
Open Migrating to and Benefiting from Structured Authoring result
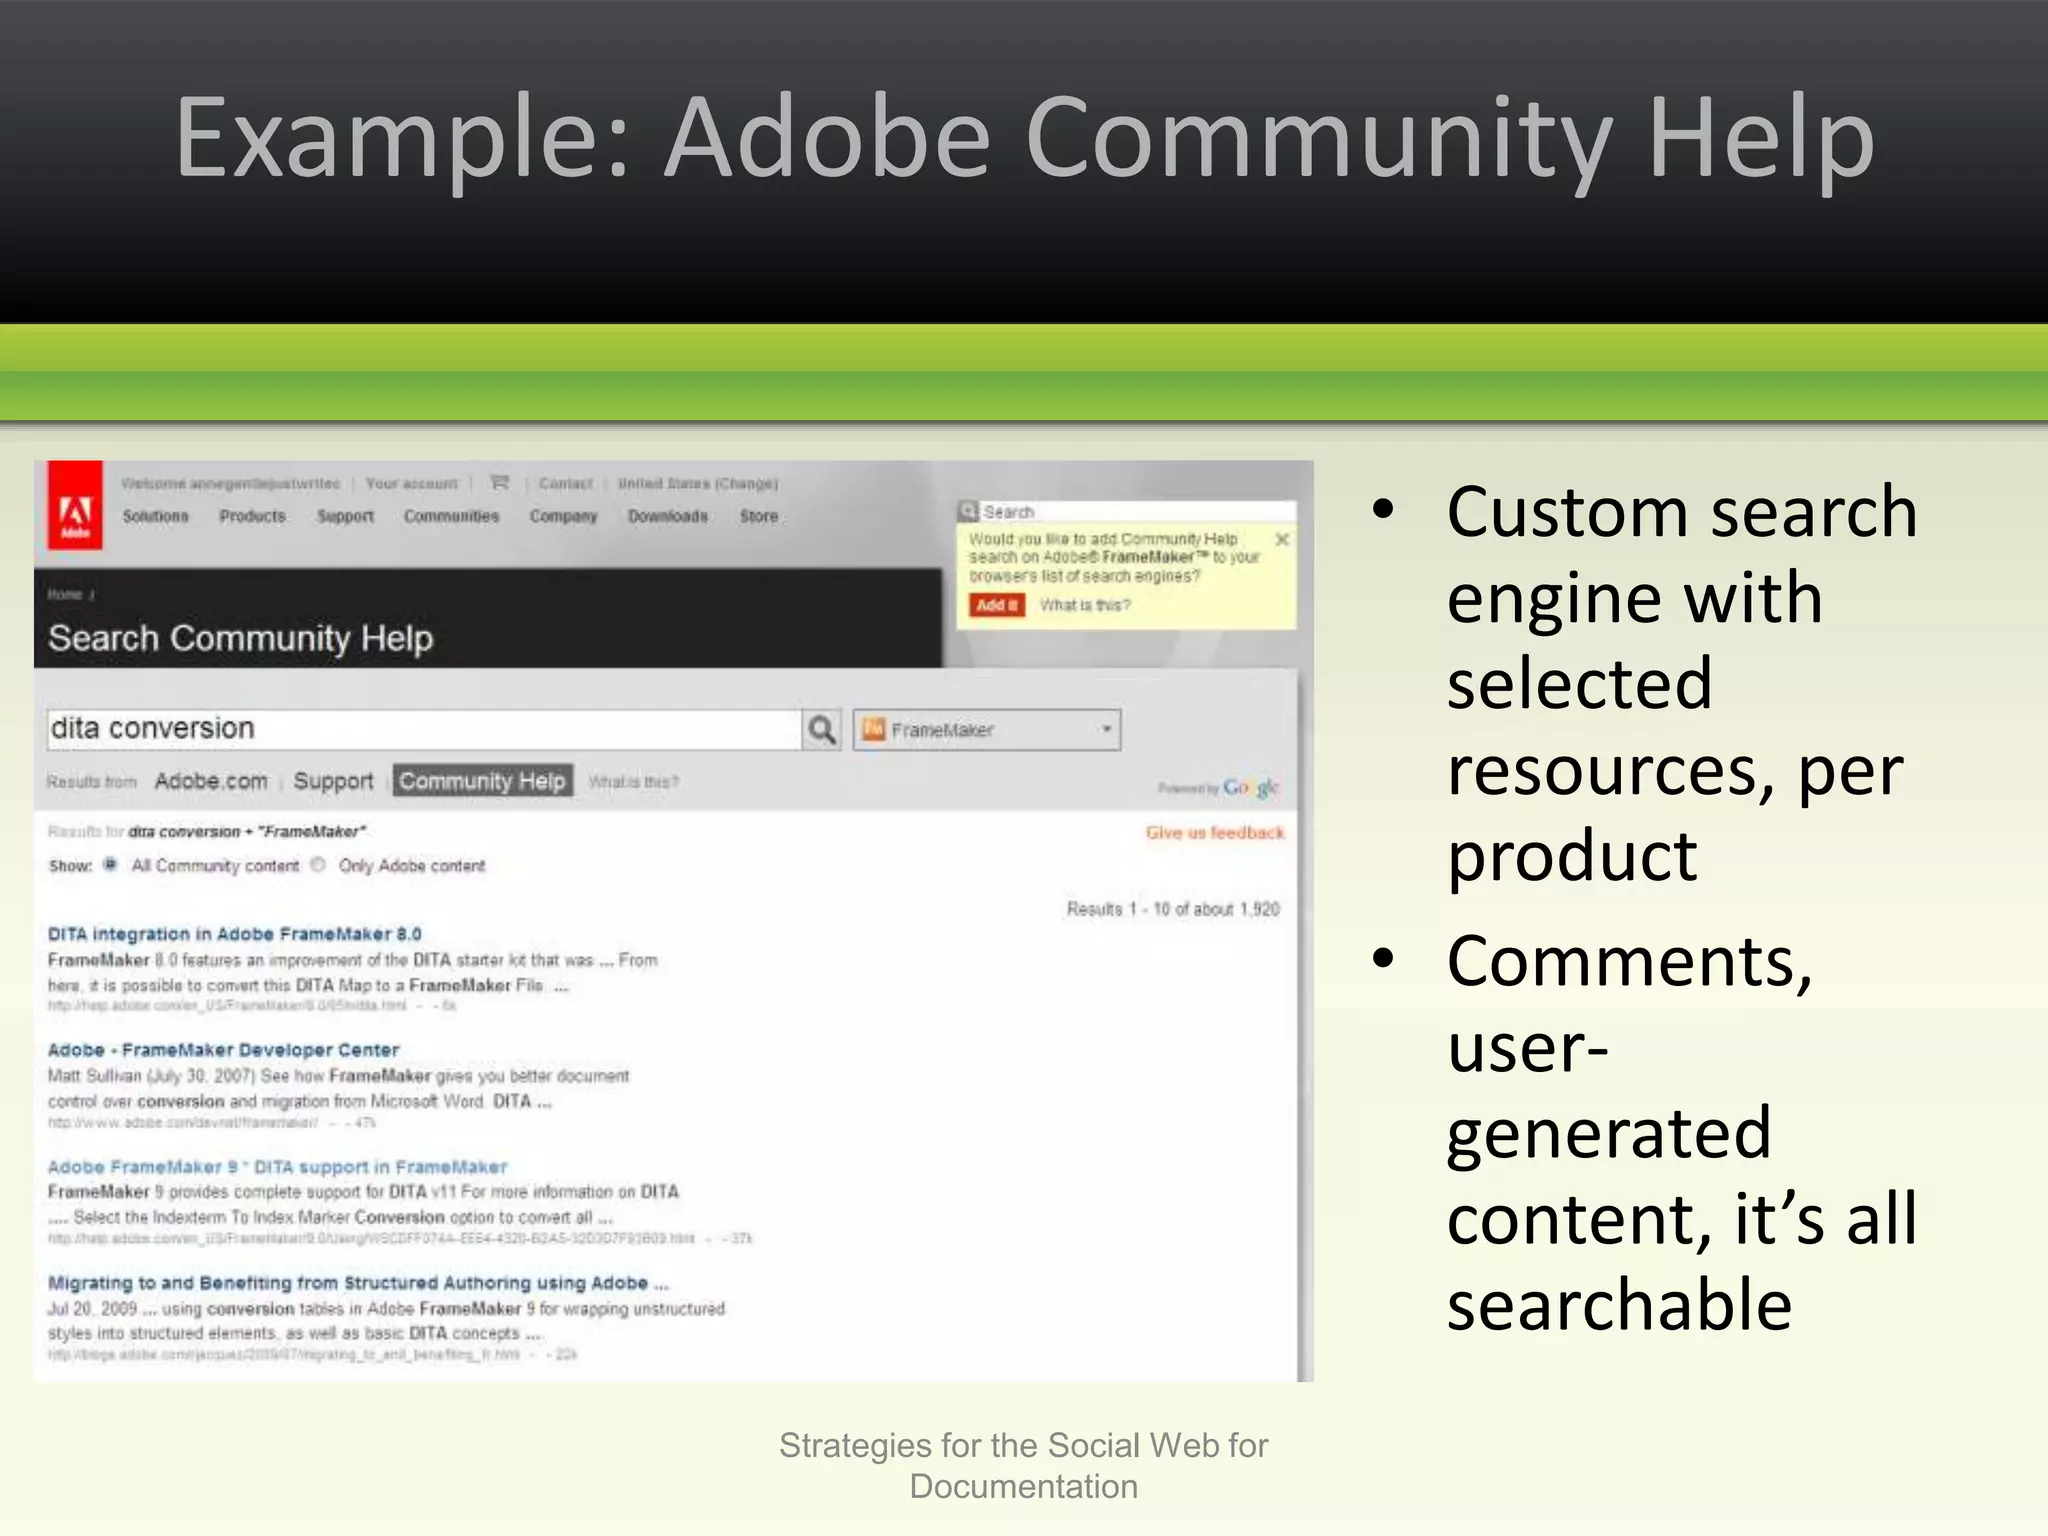coord(358,1283)
